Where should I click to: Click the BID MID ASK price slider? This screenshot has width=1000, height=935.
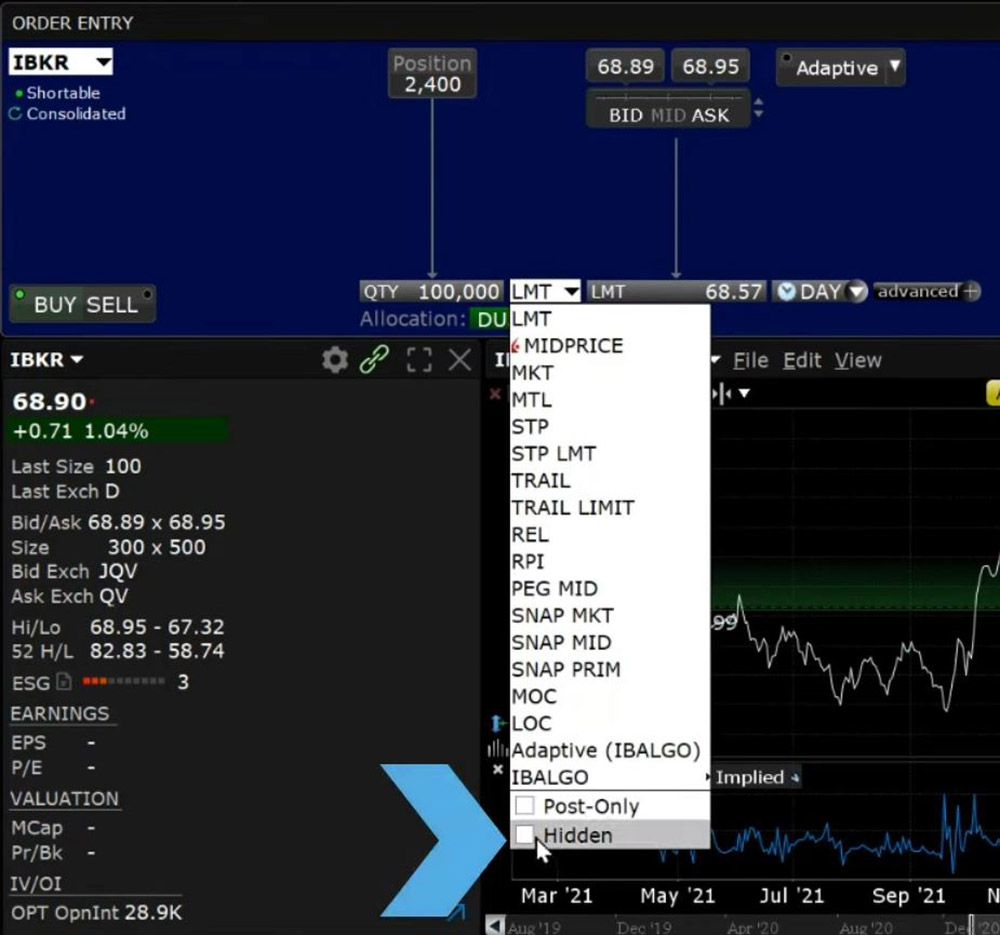pyautogui.click(x=668, y=108)
